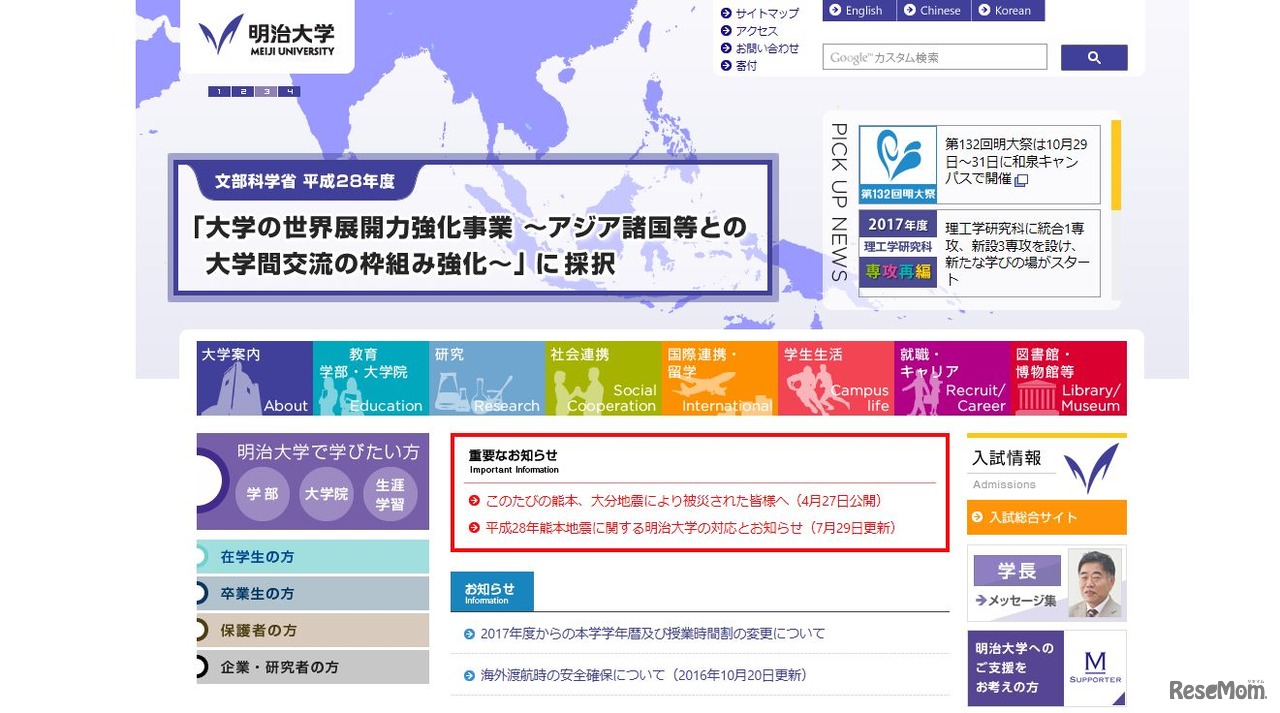Open the 就職・キャリア Recruit/Career menu
1280x713 pixels.
(952, 378)
